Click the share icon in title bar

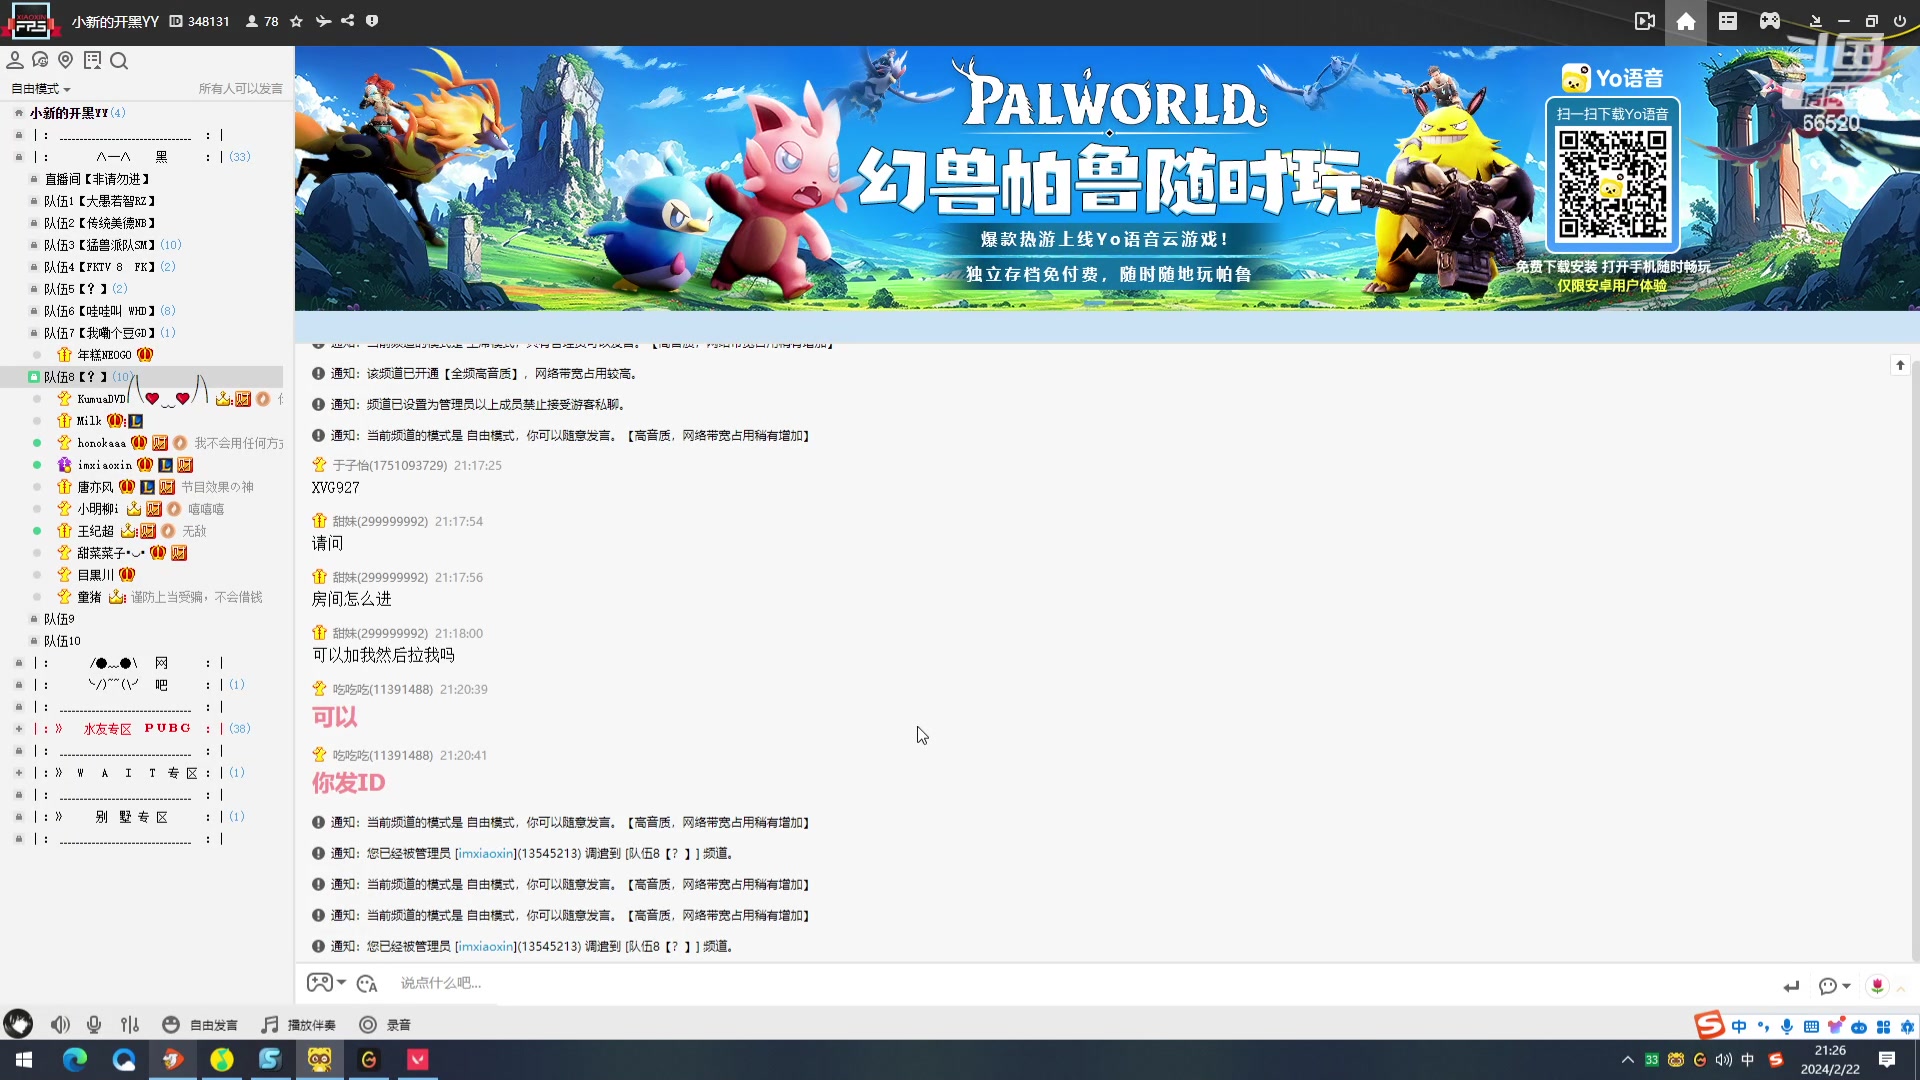pos(348,21)
